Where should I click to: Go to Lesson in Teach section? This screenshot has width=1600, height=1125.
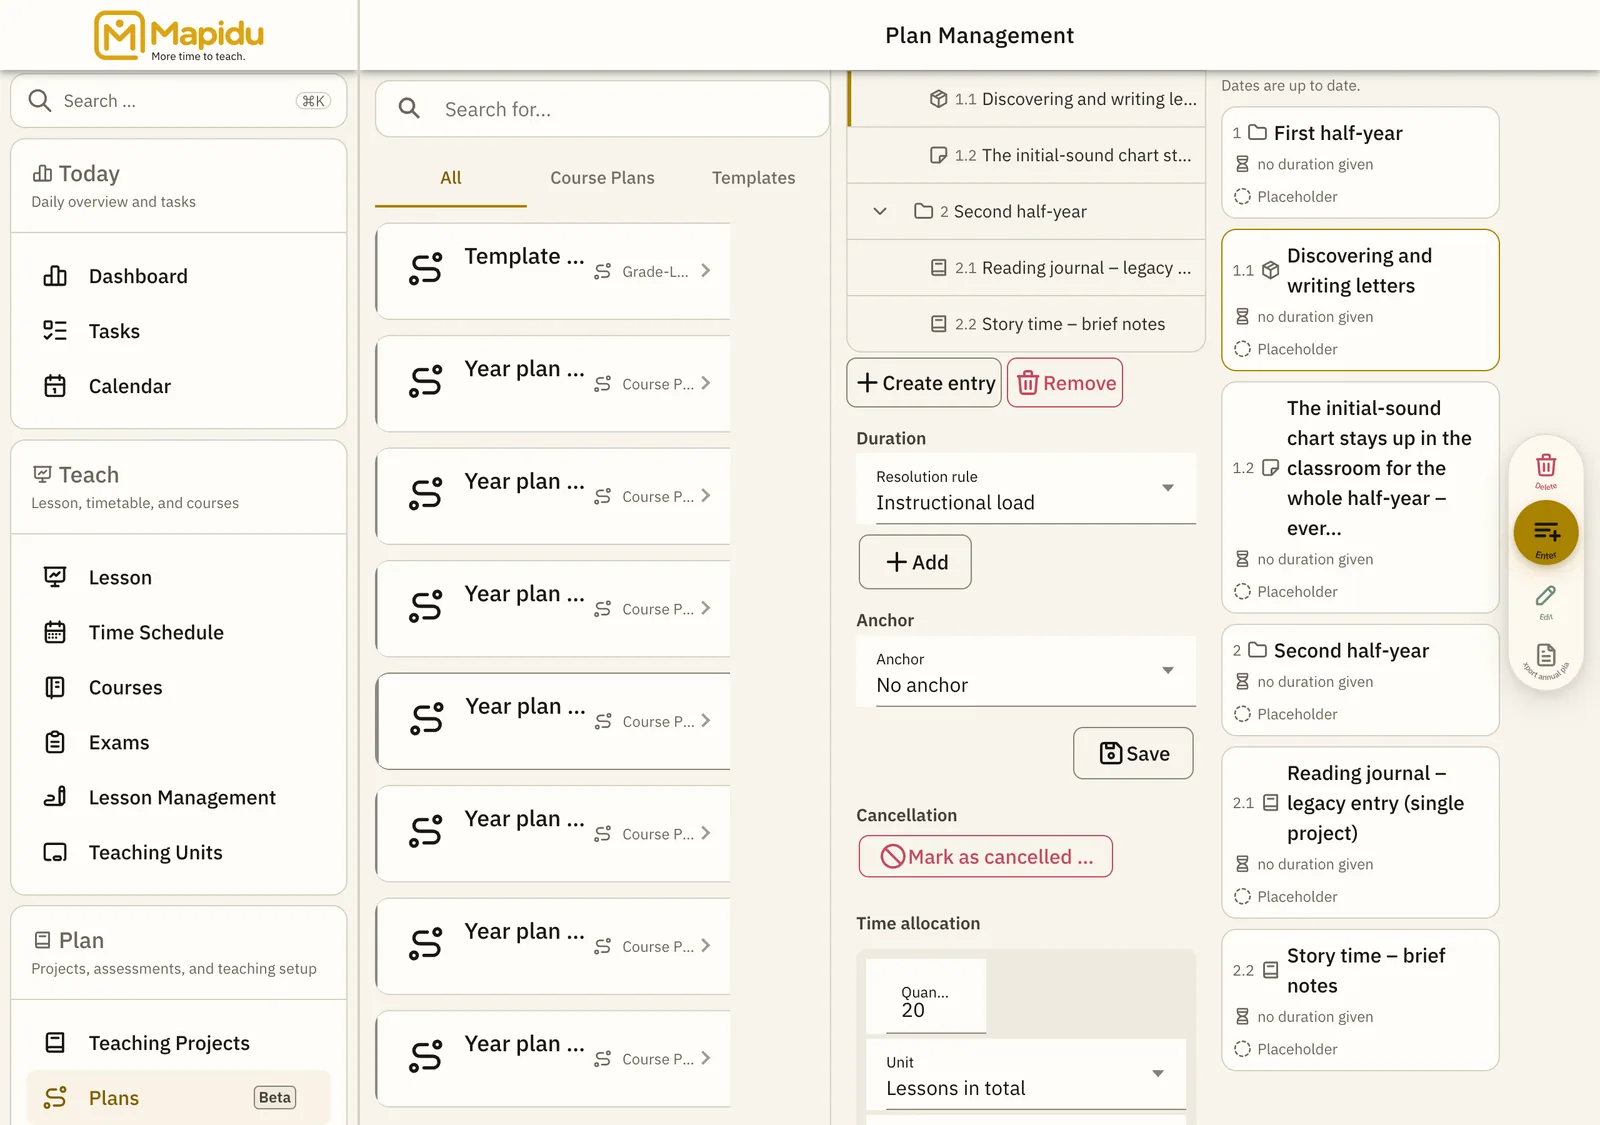[179, 577]
